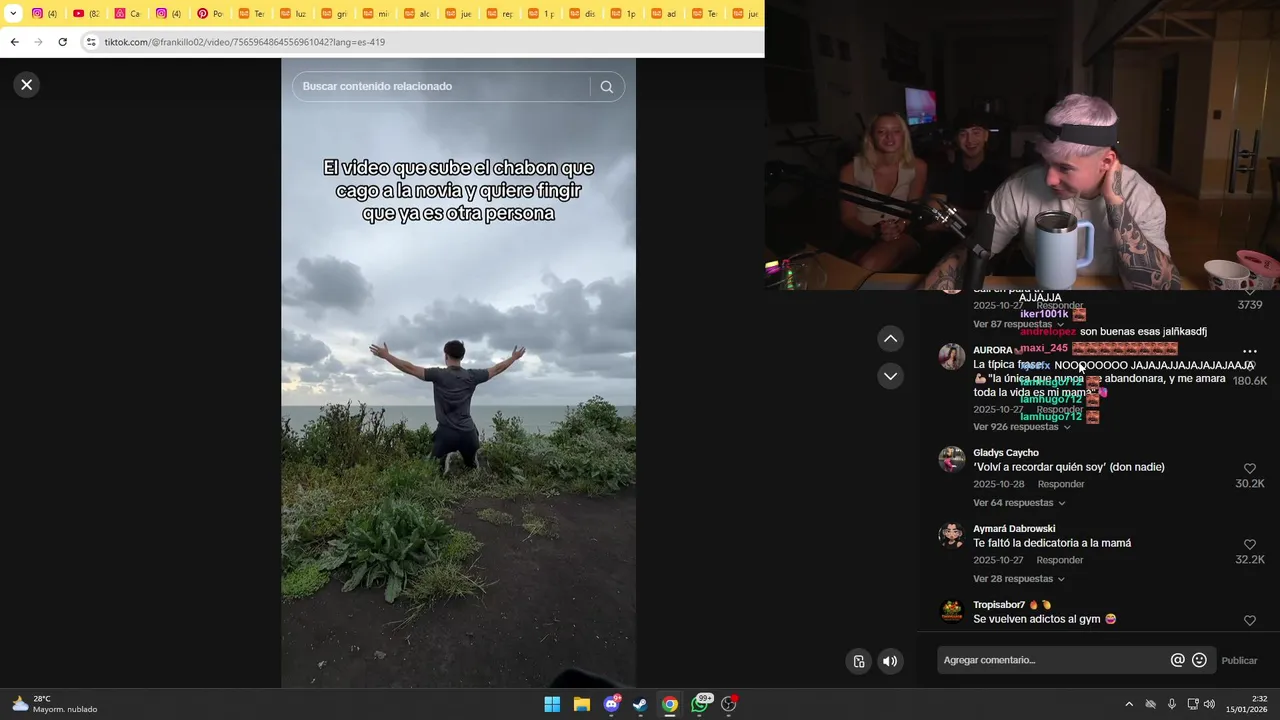Open the emoji picker in comment box
Image resolution: width=1280 pixels, height=720 pixels.
pyautogui.click(x=1199, y=660)
